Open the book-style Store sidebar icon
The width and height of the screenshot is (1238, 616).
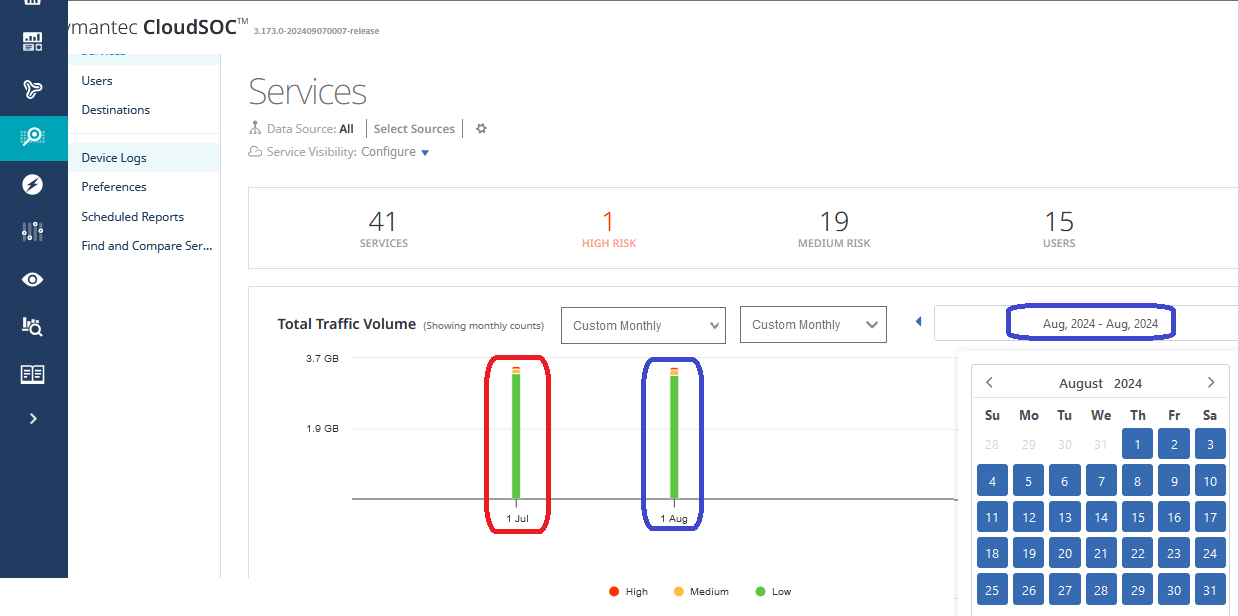pos(33,374)
